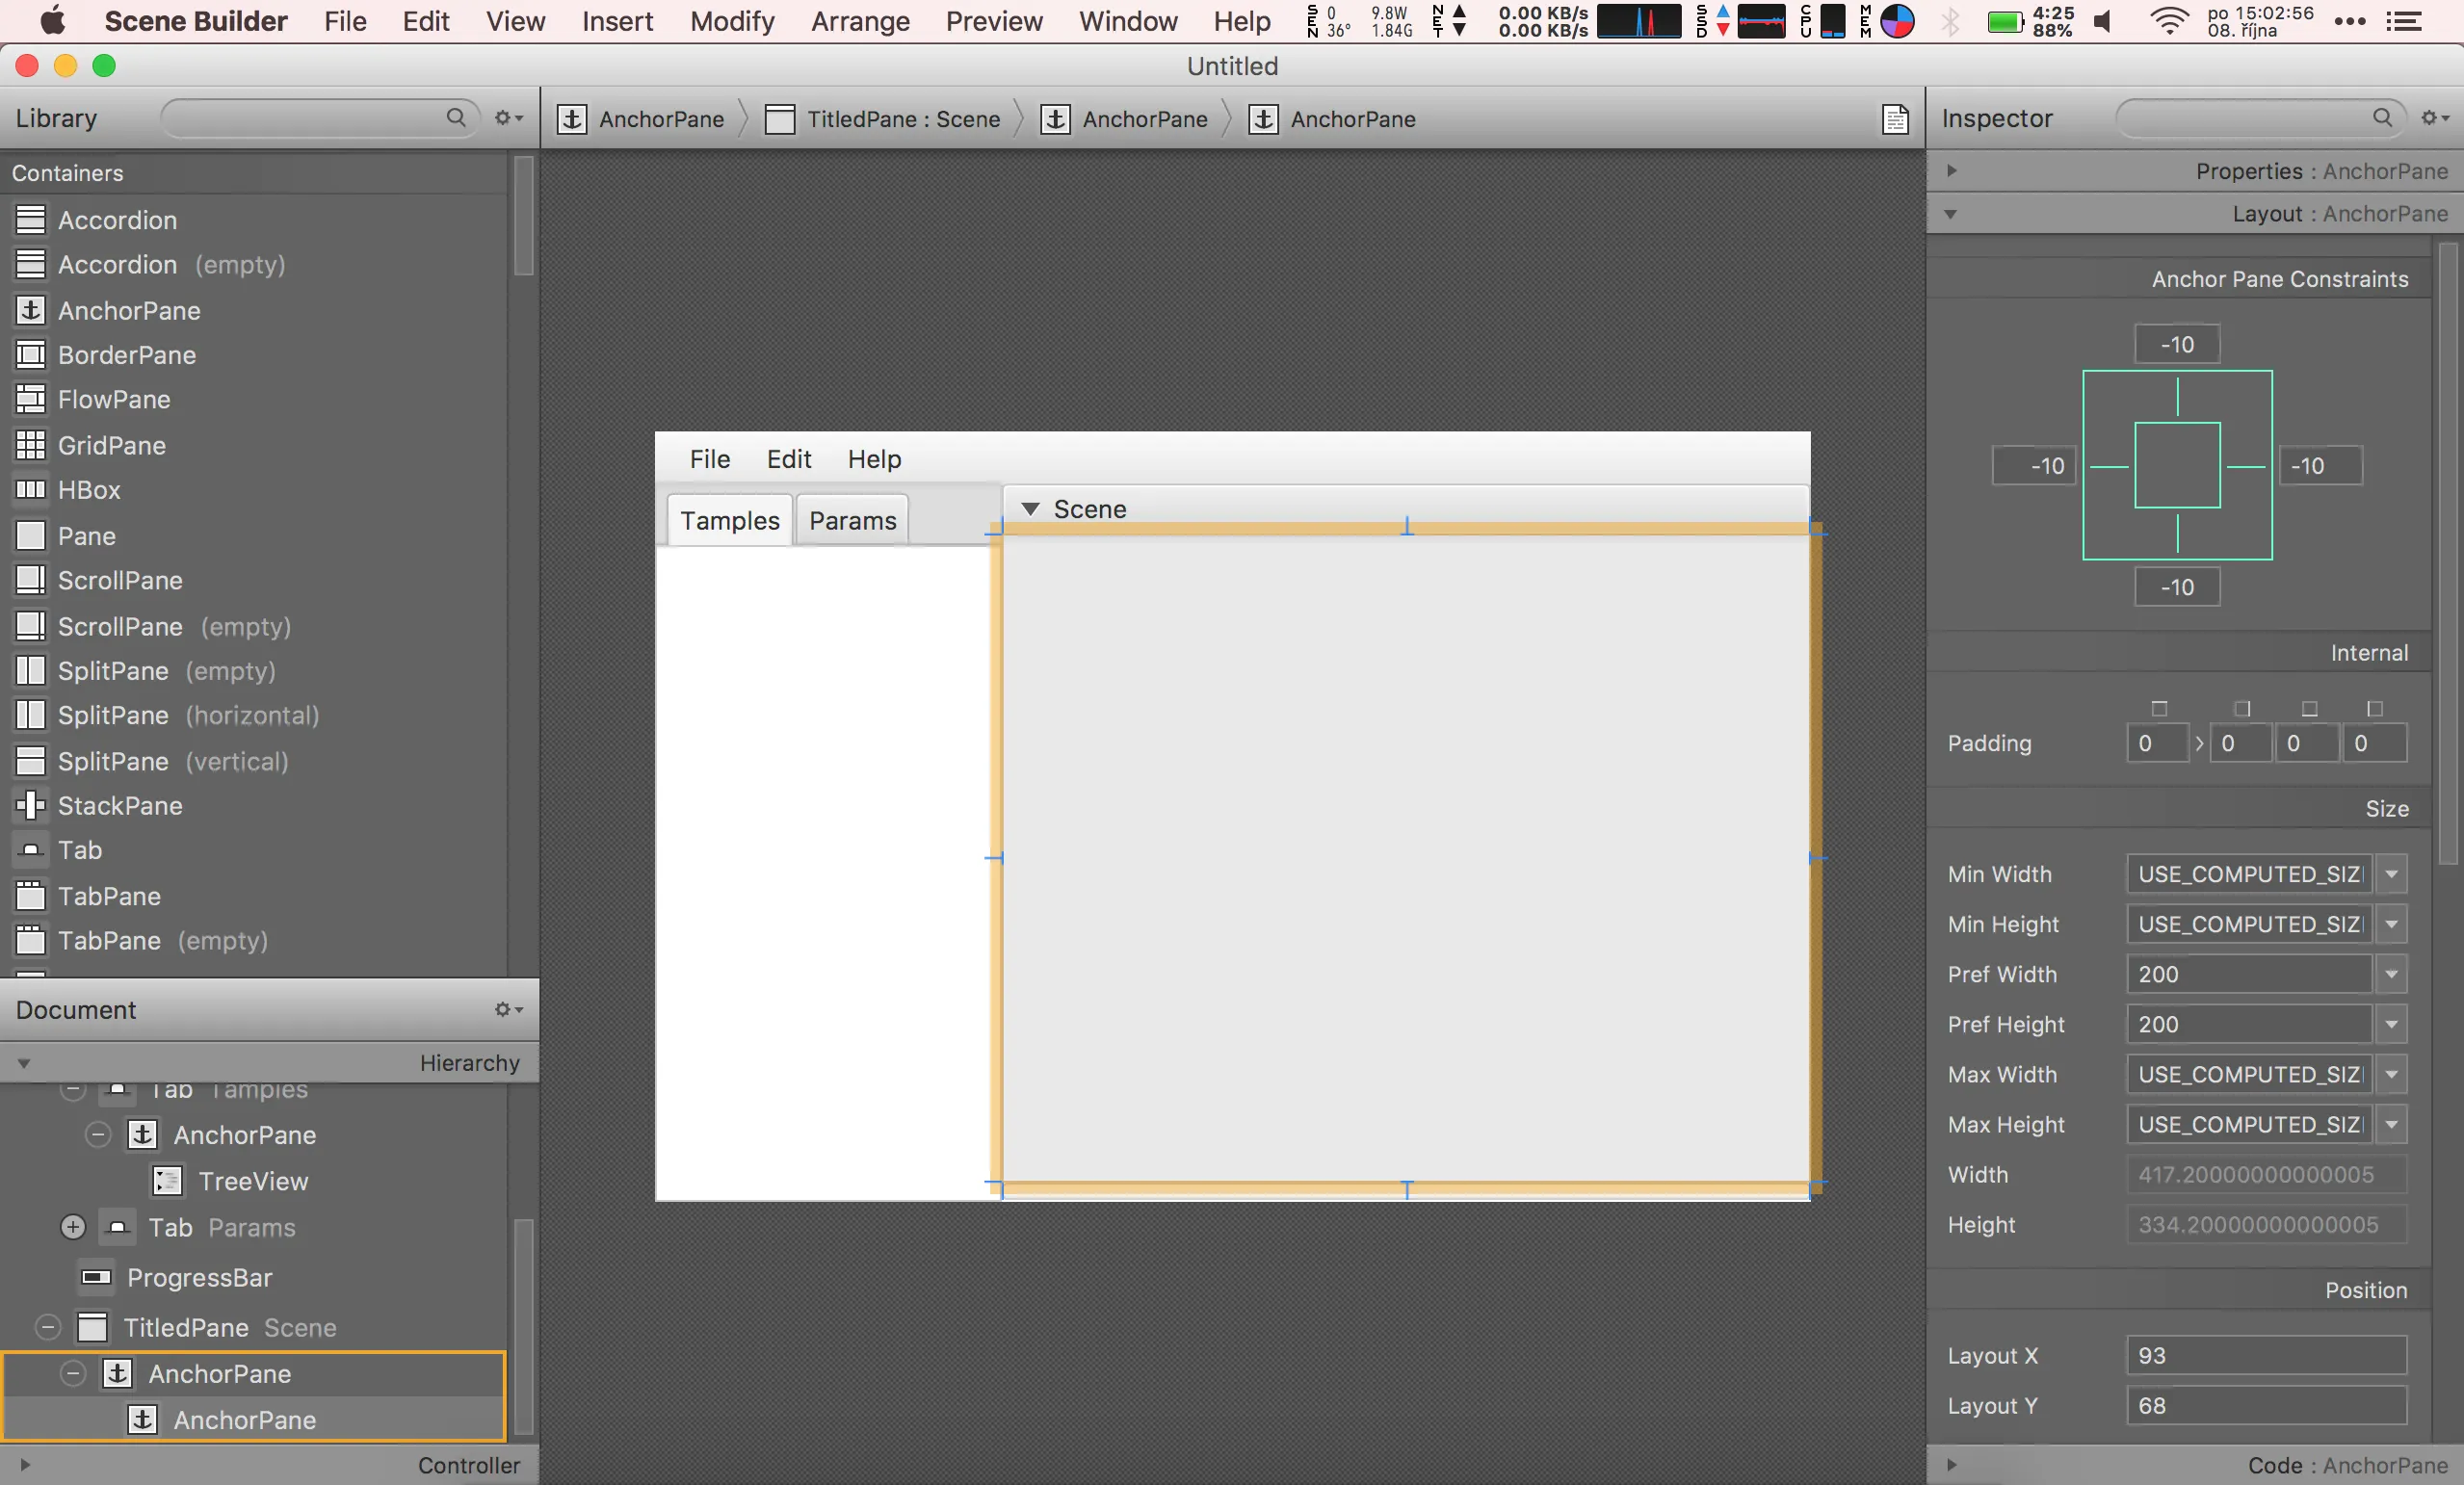Click the document icon in breadcrumb bar
This screenshot has height=1485, width=2464.
click(x=1894, y=119)
